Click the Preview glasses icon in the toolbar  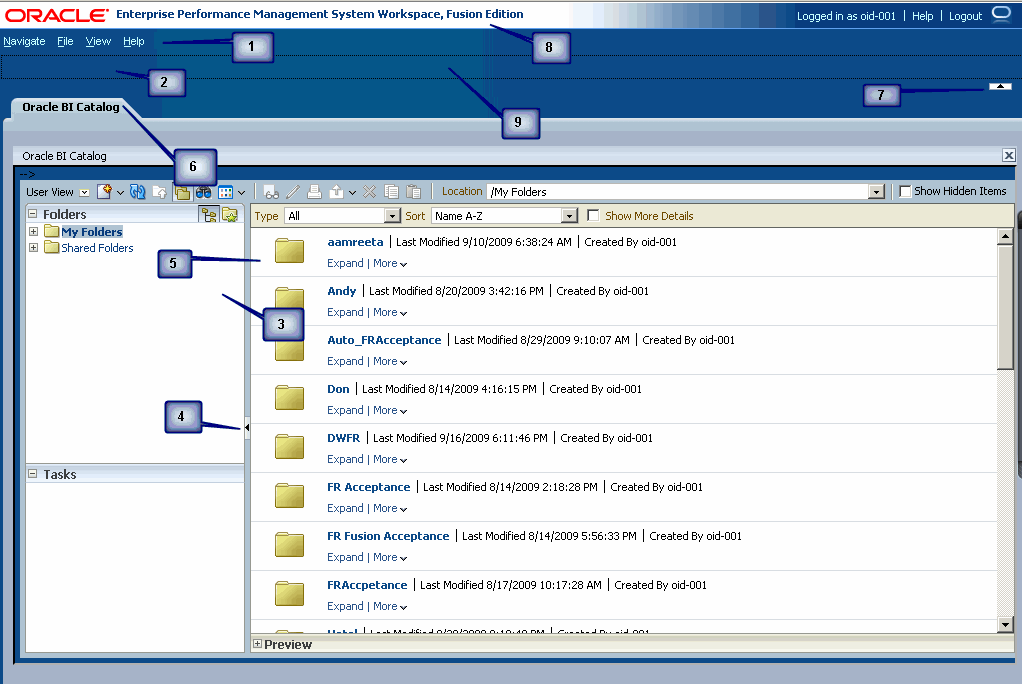pos(272,192)
